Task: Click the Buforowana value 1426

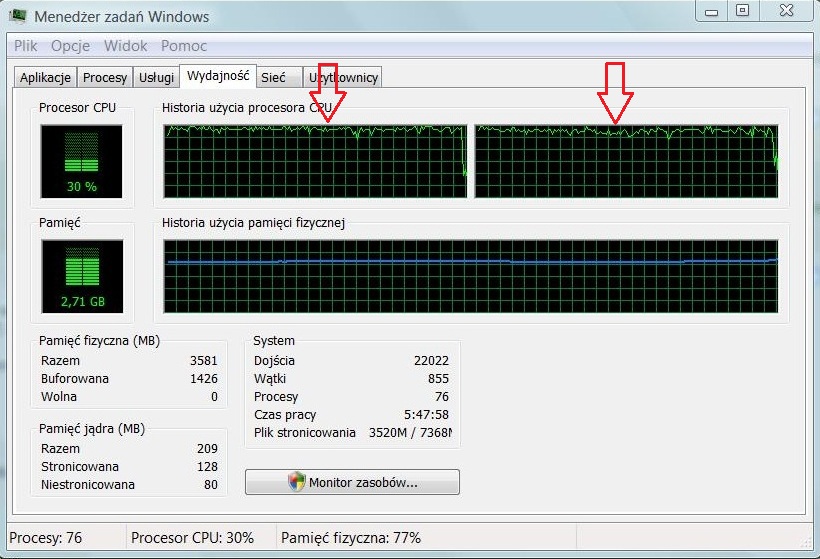Action: click(204, 379)
